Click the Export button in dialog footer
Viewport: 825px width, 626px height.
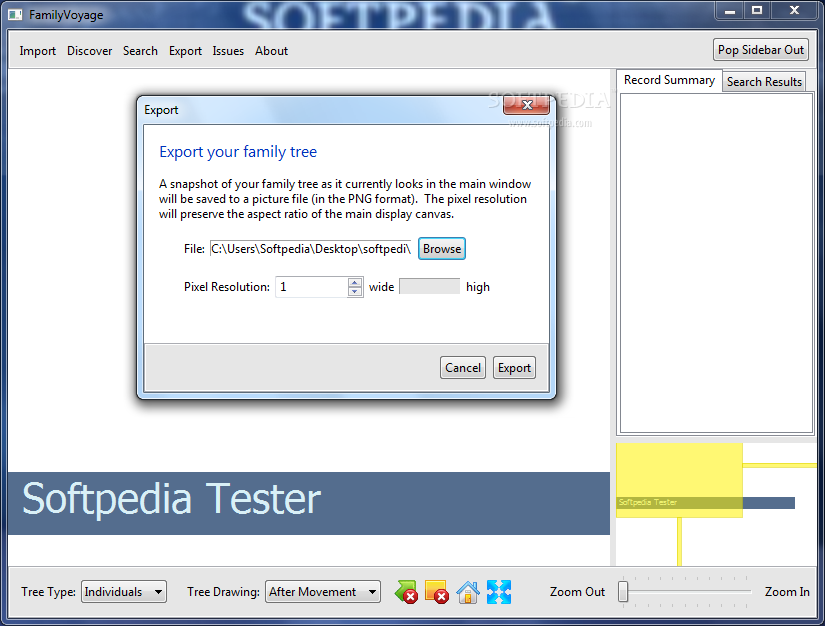(514, 368)
